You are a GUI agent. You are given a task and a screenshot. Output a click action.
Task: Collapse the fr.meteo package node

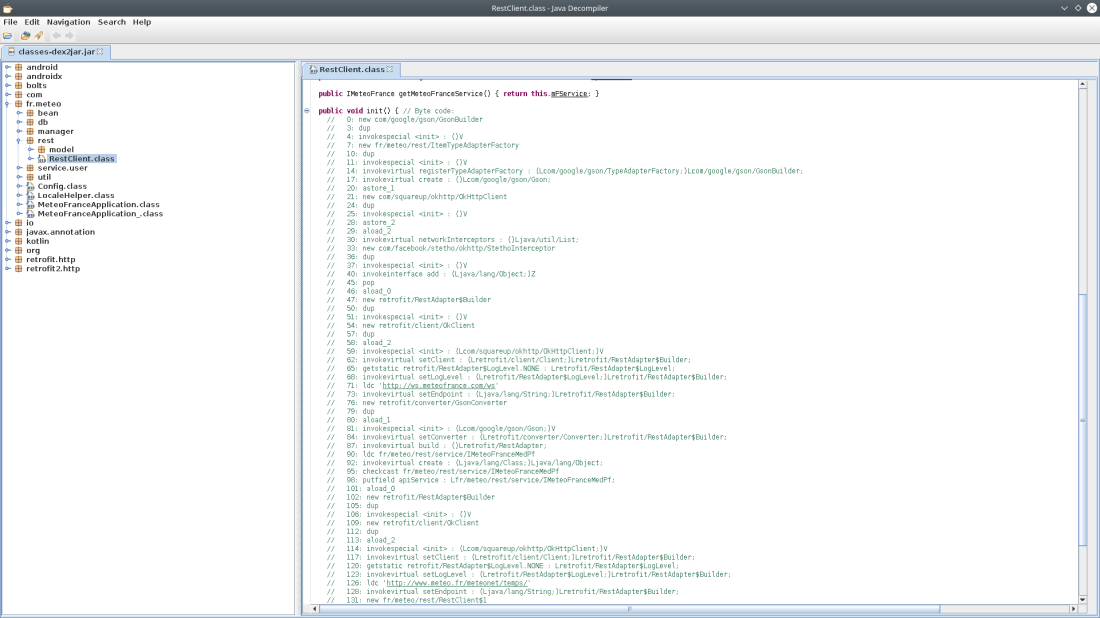[7, 104]
